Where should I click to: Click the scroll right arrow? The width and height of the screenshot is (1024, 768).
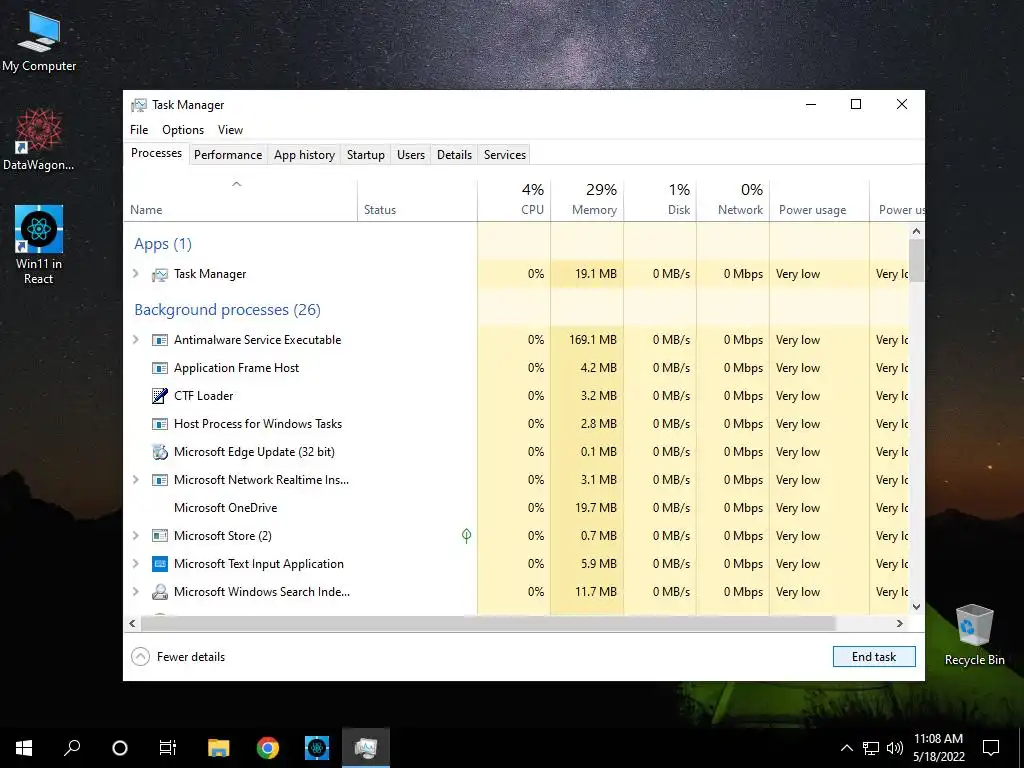pos(900,624)
